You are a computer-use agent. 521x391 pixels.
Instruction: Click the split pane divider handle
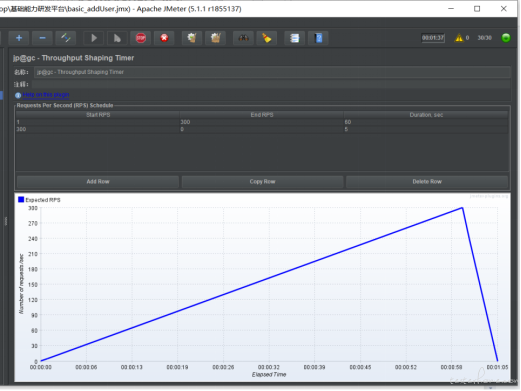6,221
